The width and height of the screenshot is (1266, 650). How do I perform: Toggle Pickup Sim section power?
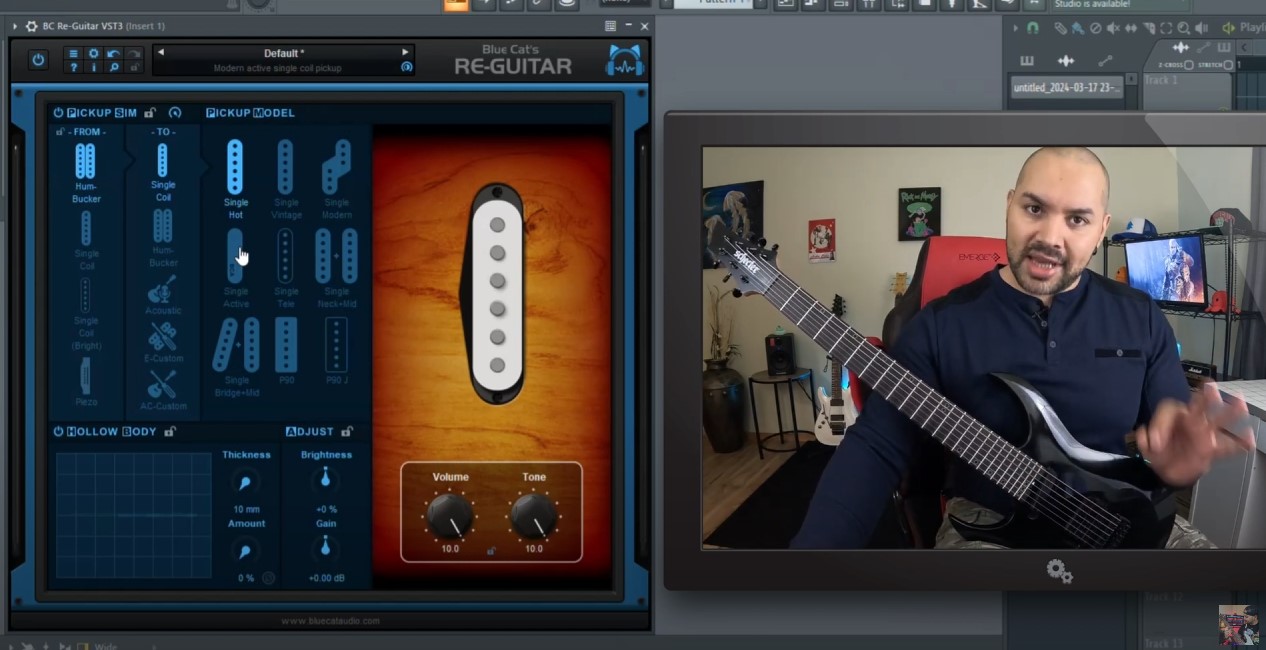pos(58,113)
